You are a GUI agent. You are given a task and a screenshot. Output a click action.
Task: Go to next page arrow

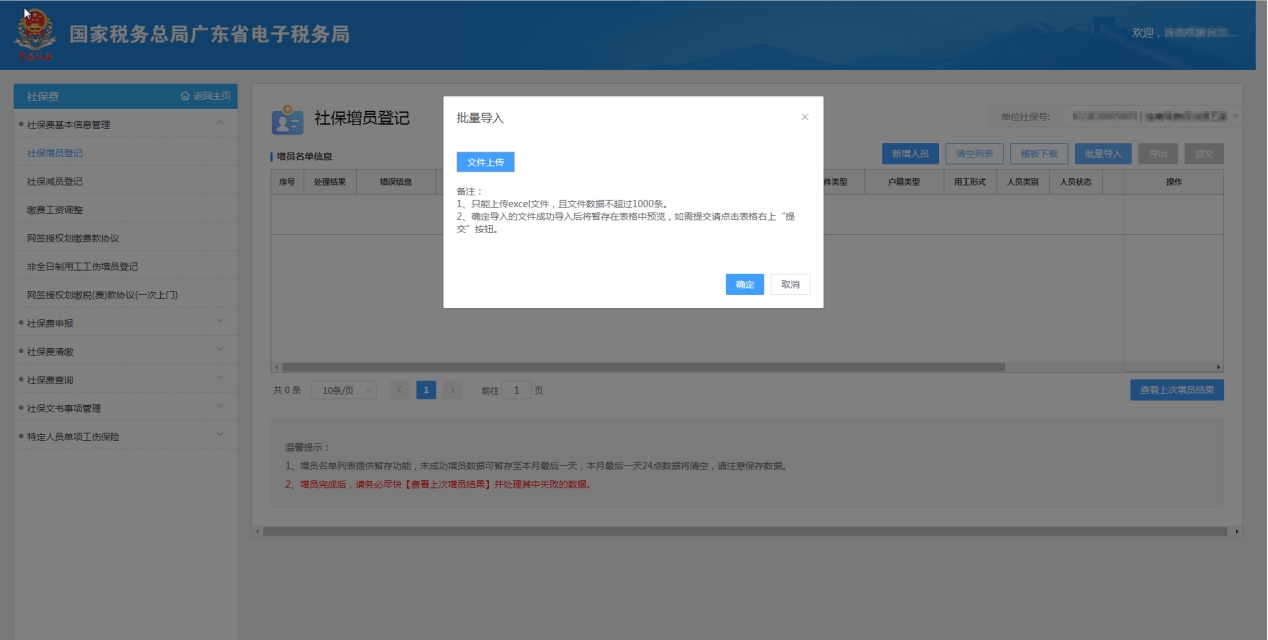pos(452,390)
